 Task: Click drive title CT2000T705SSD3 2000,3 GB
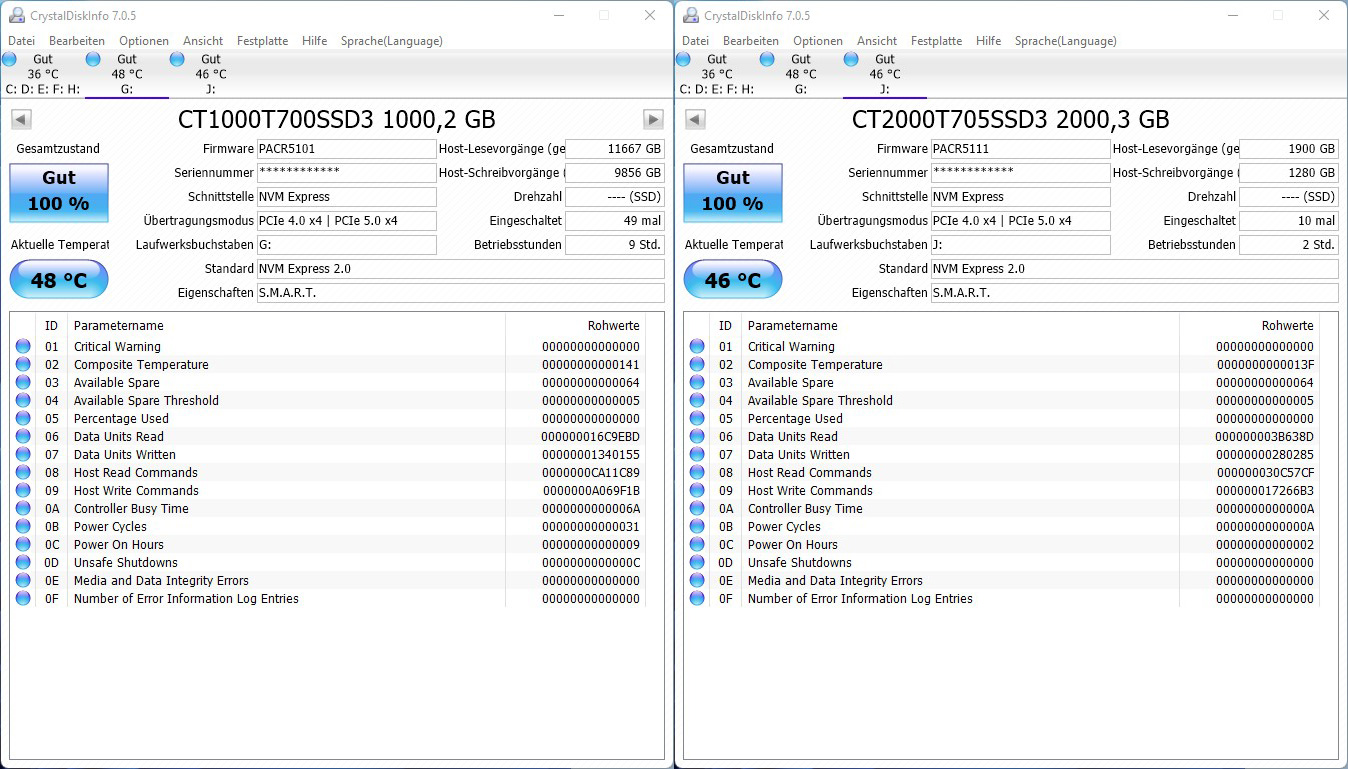[1011, 120]
